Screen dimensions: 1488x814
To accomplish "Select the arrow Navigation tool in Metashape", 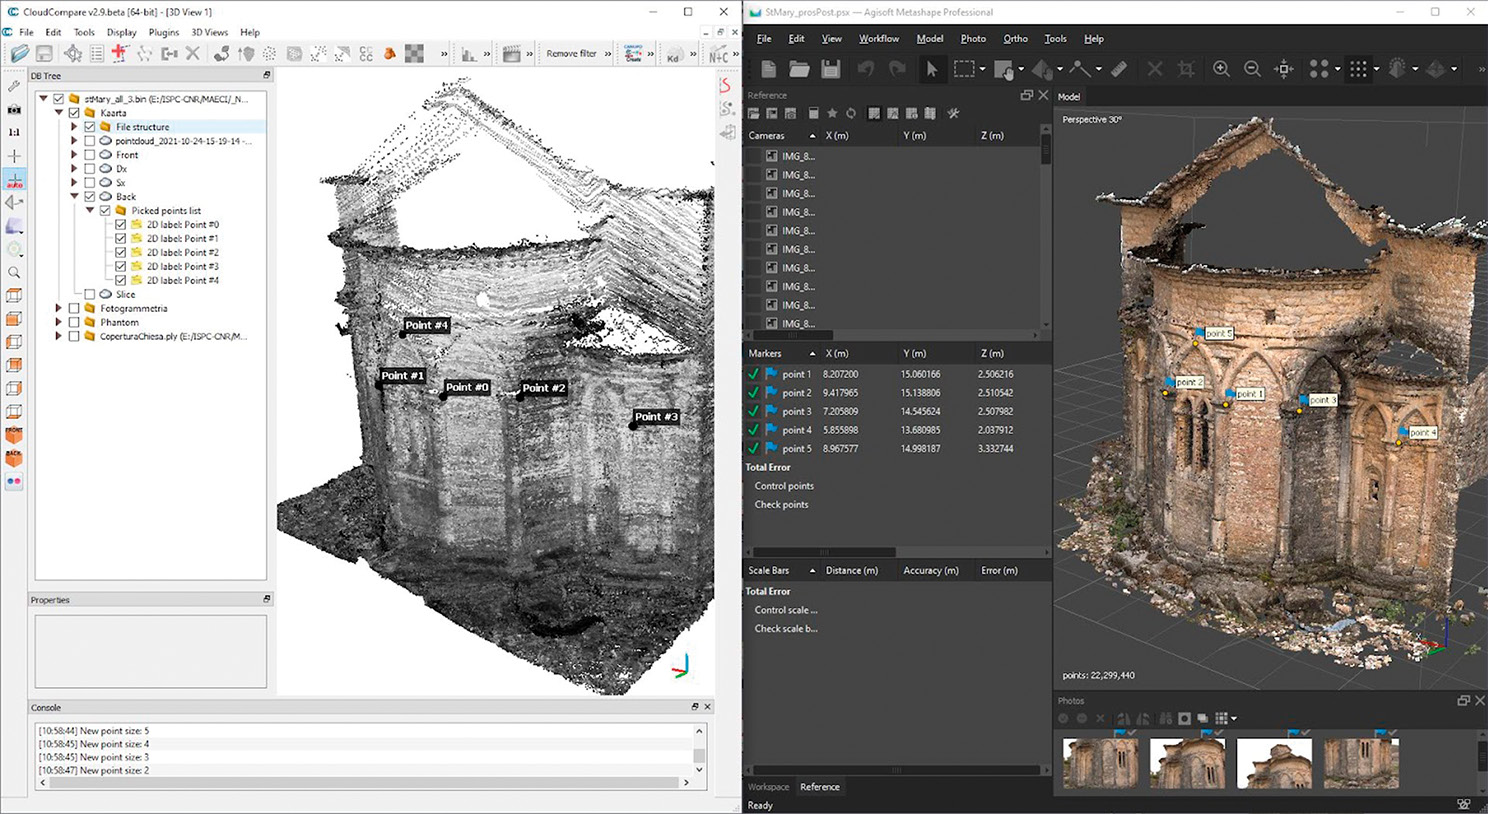I will pyautogui.click(x=931, y=69).
